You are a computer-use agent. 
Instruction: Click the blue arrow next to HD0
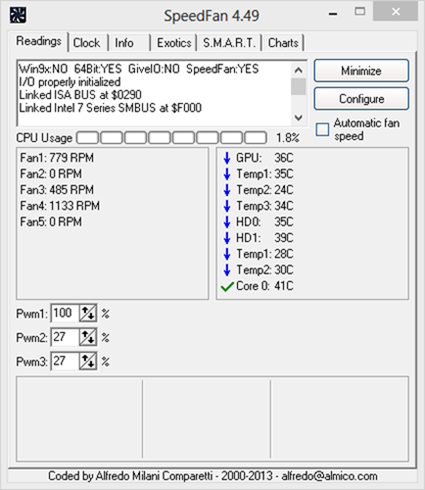[227, 222]
